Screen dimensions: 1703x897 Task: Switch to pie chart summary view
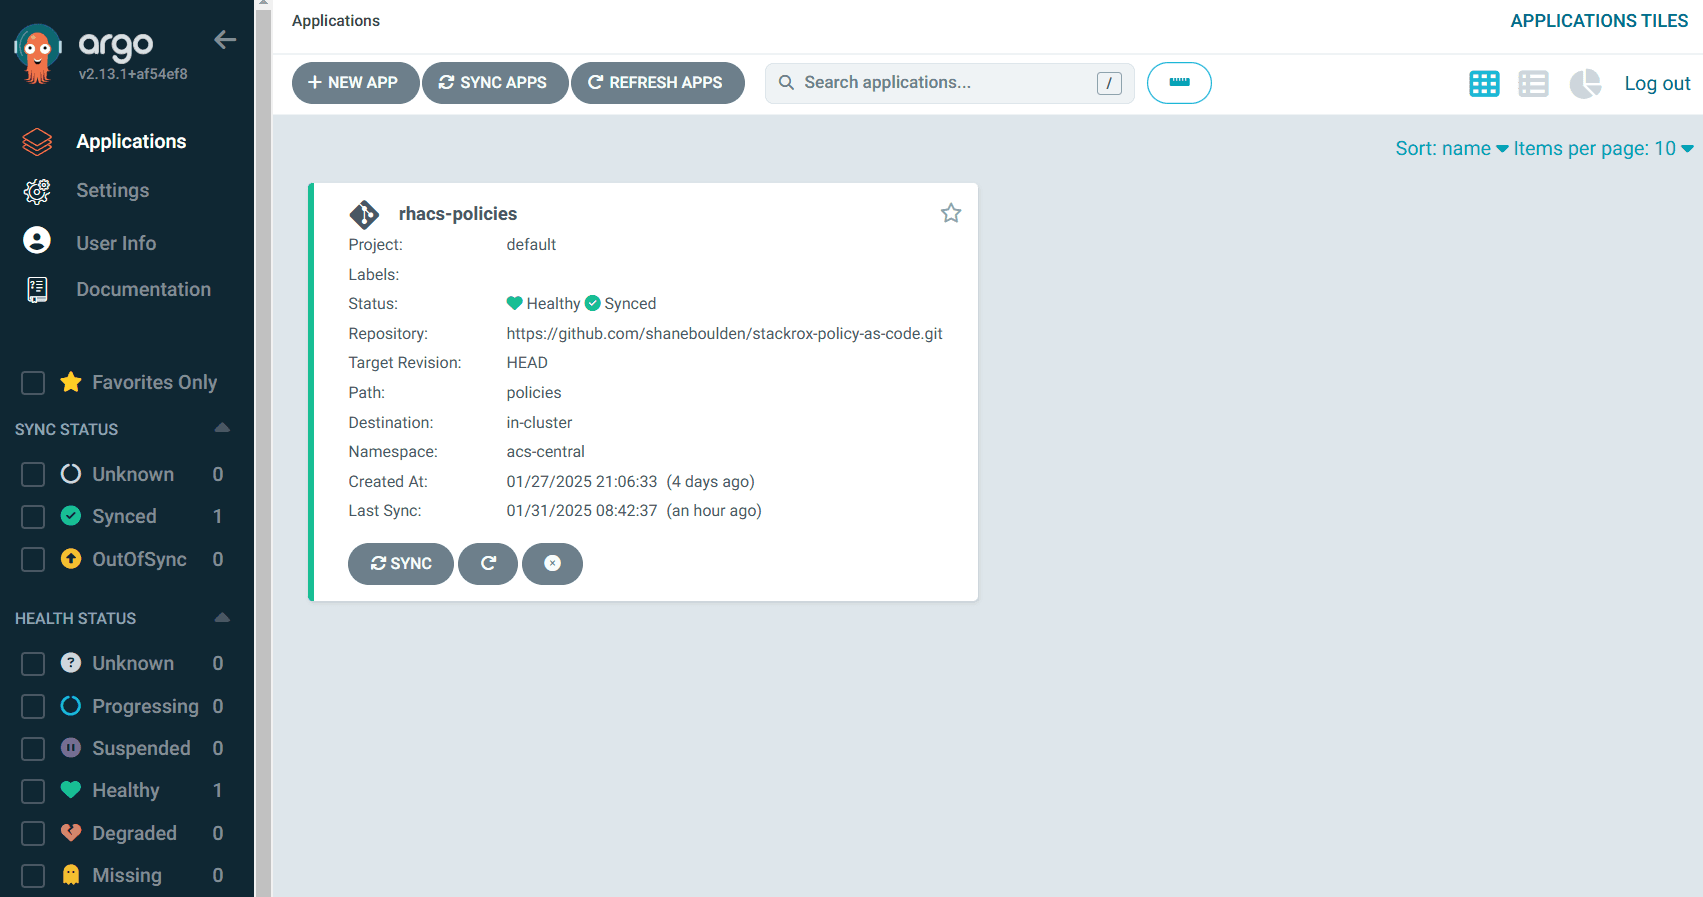pos(1585,84)
